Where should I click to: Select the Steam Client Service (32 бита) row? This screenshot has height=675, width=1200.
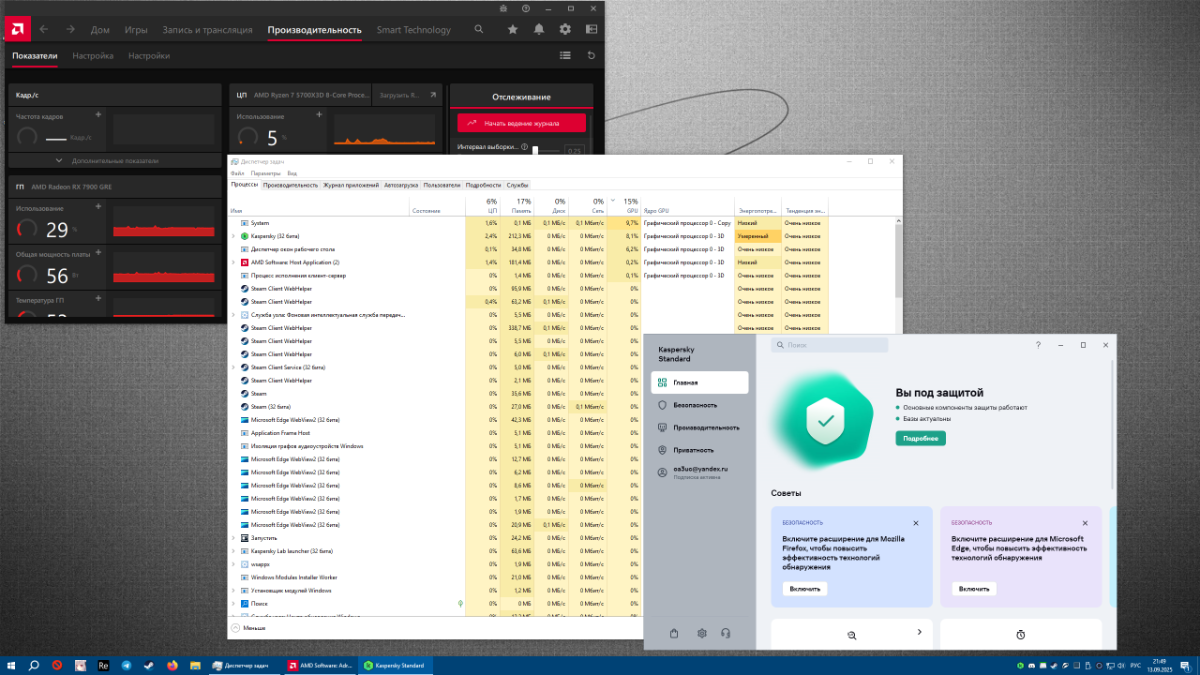tap(435, 367)
